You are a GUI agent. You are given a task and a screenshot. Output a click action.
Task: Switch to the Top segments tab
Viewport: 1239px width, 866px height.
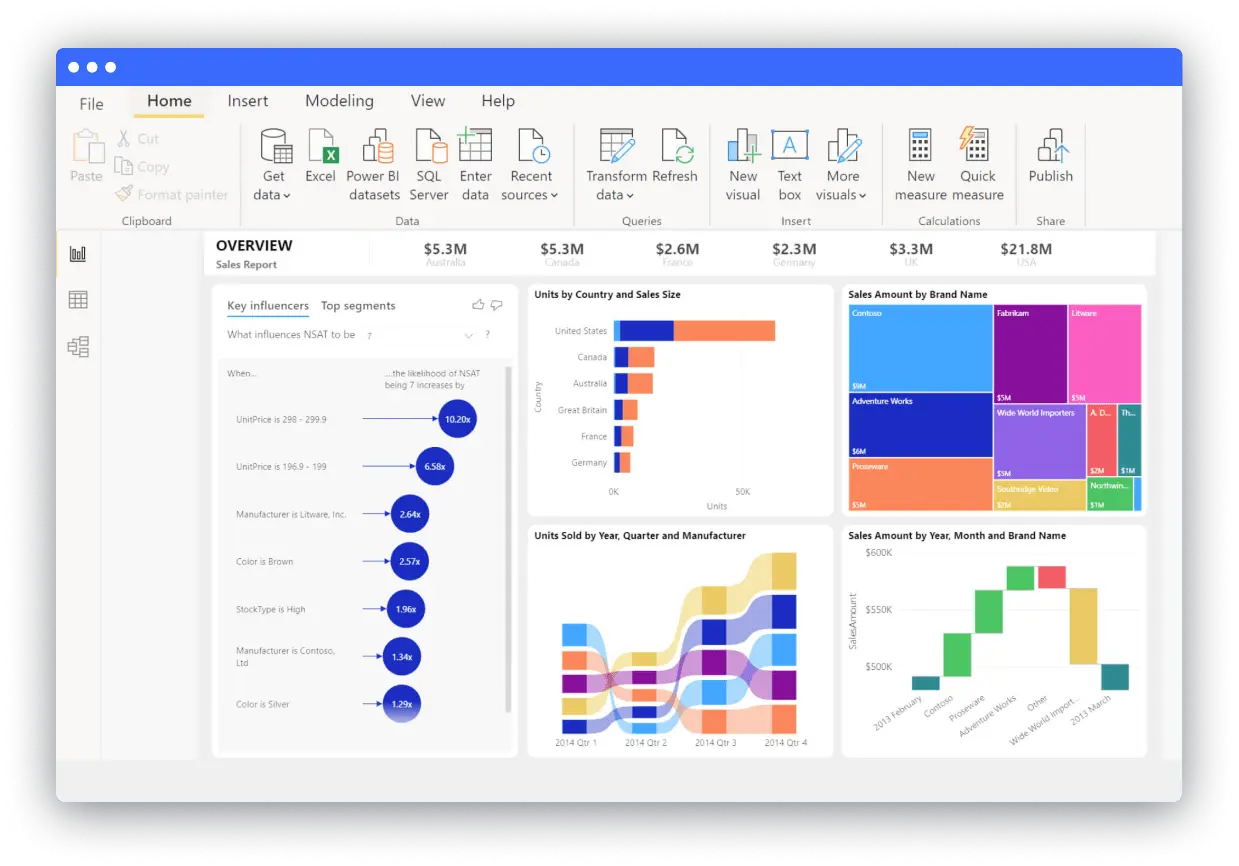[x=358, y=306]
